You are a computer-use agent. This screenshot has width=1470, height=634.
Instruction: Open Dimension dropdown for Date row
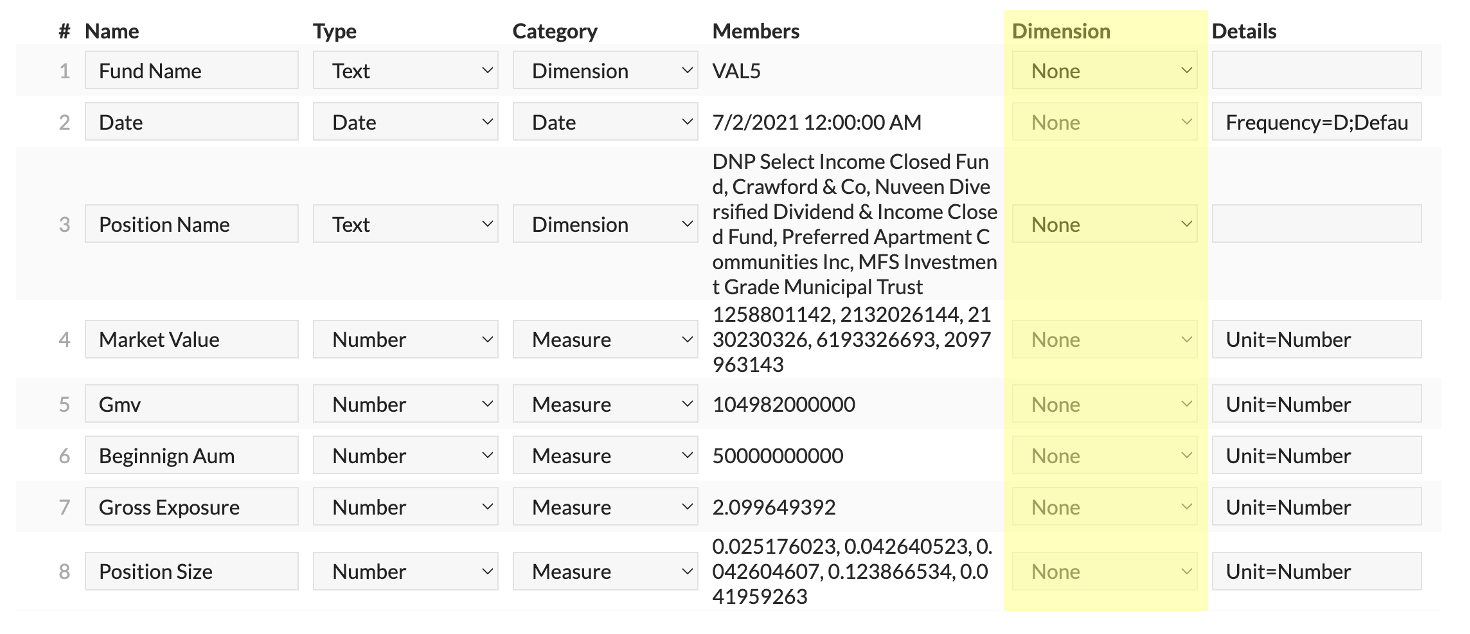pos(1104,122)
